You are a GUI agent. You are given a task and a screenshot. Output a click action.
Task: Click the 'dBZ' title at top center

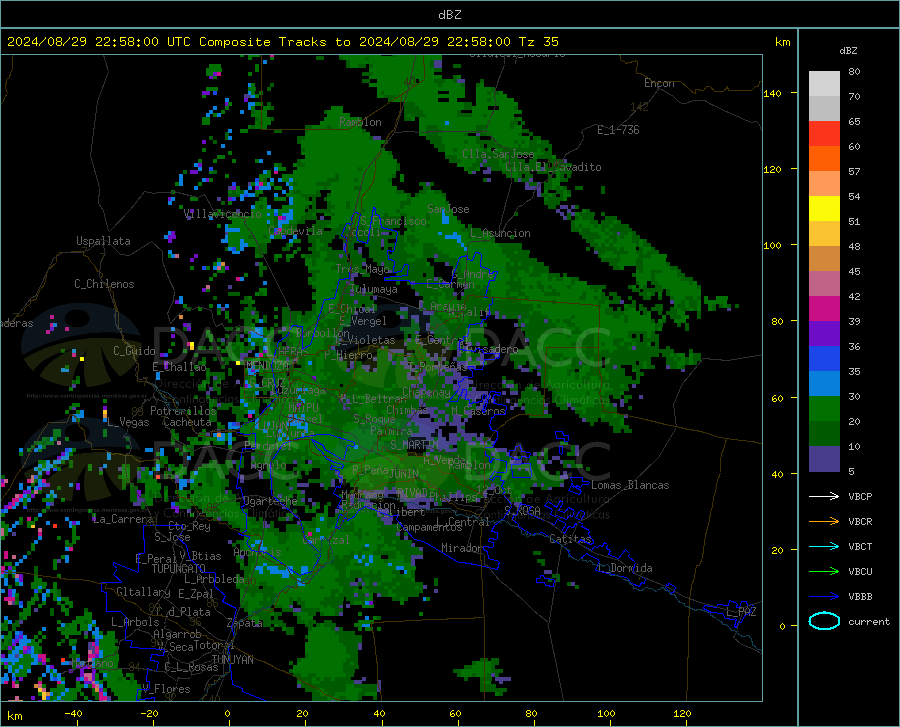(449, 15)
